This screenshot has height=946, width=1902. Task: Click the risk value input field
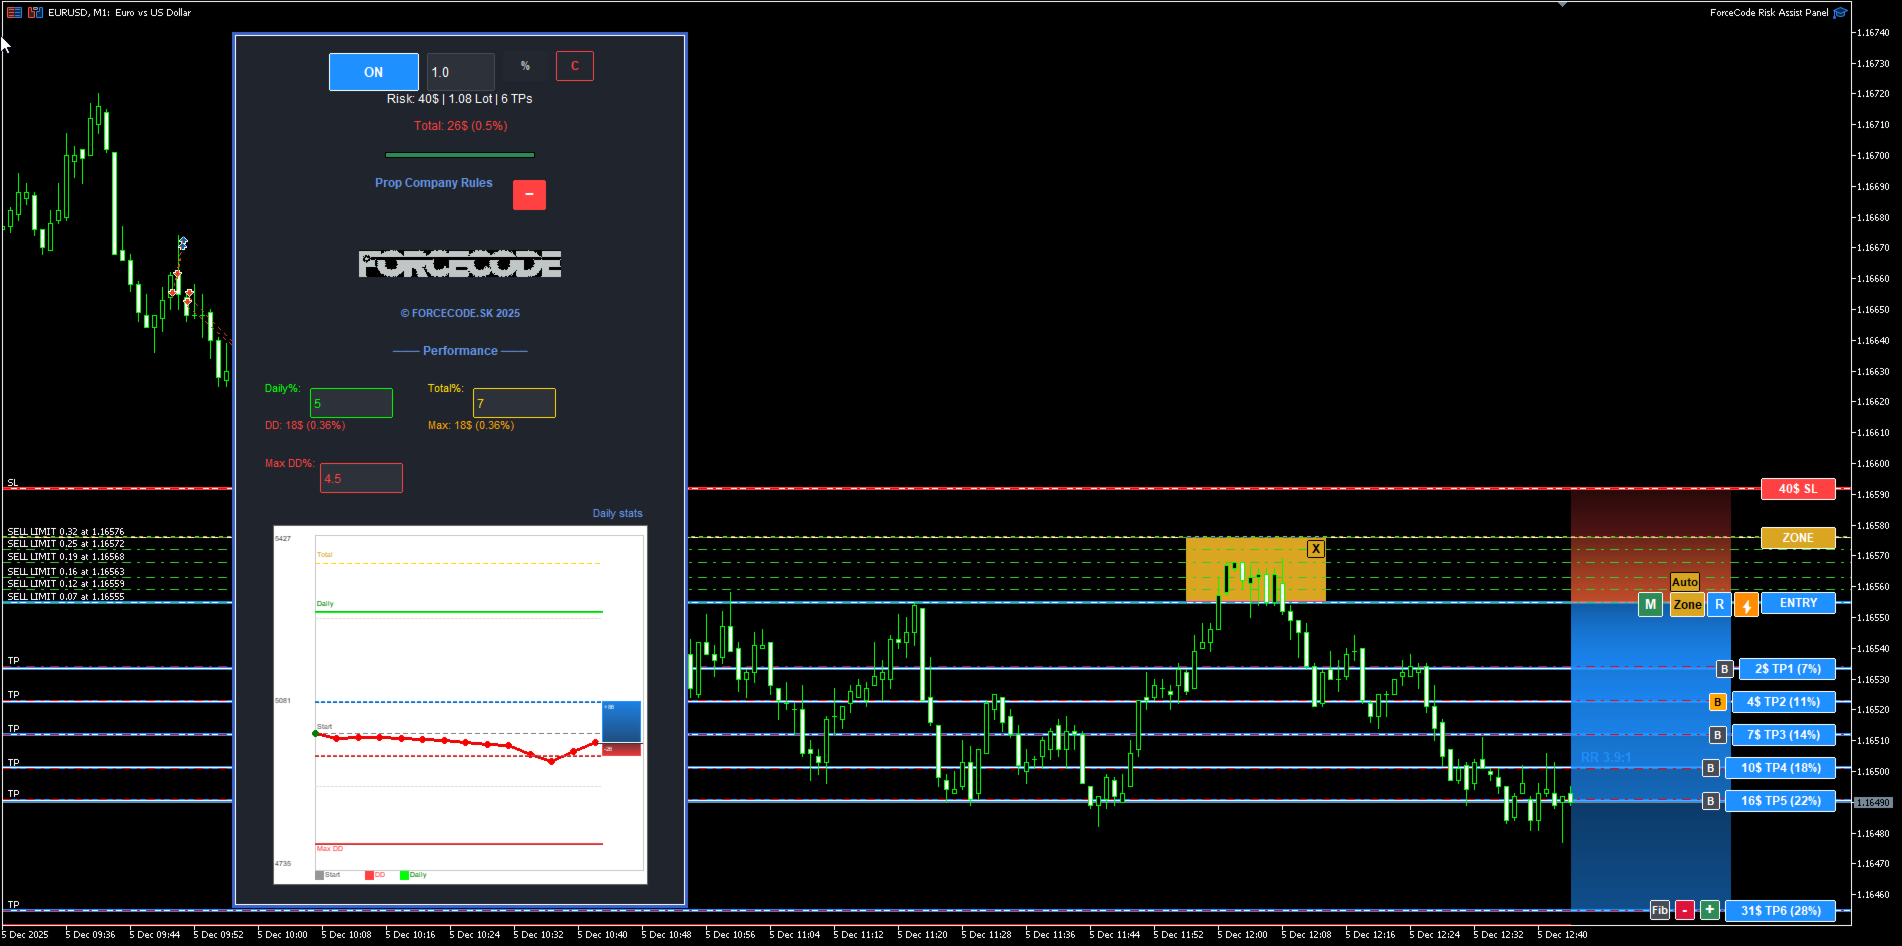pos(461,72)
